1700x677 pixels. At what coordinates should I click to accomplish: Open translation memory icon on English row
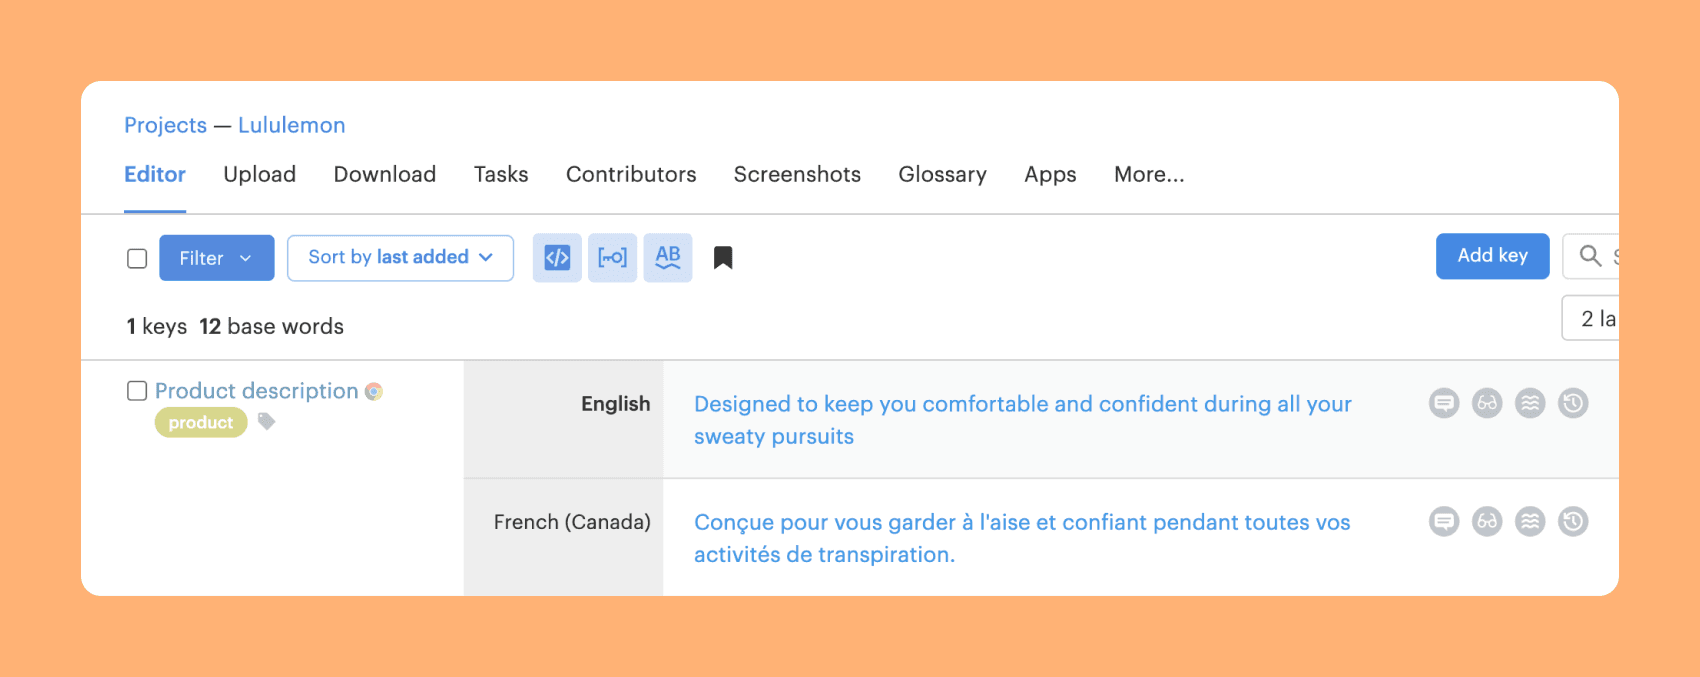[x=1530, y=404]
